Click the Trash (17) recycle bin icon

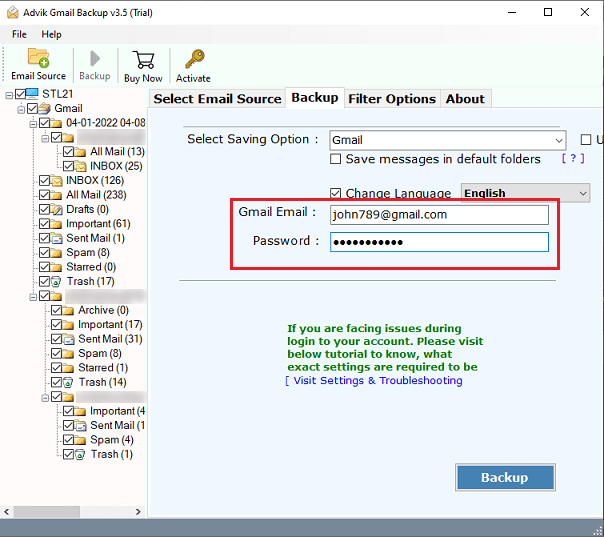point(56,281)
